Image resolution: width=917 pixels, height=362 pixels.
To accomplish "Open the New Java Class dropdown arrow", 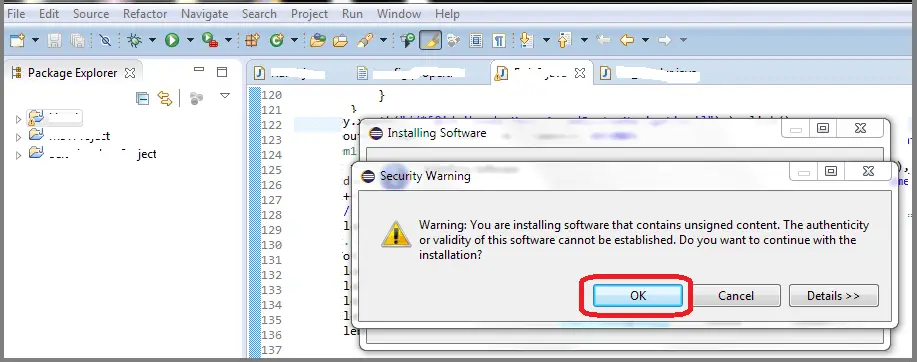I will [x=294, y=40].
